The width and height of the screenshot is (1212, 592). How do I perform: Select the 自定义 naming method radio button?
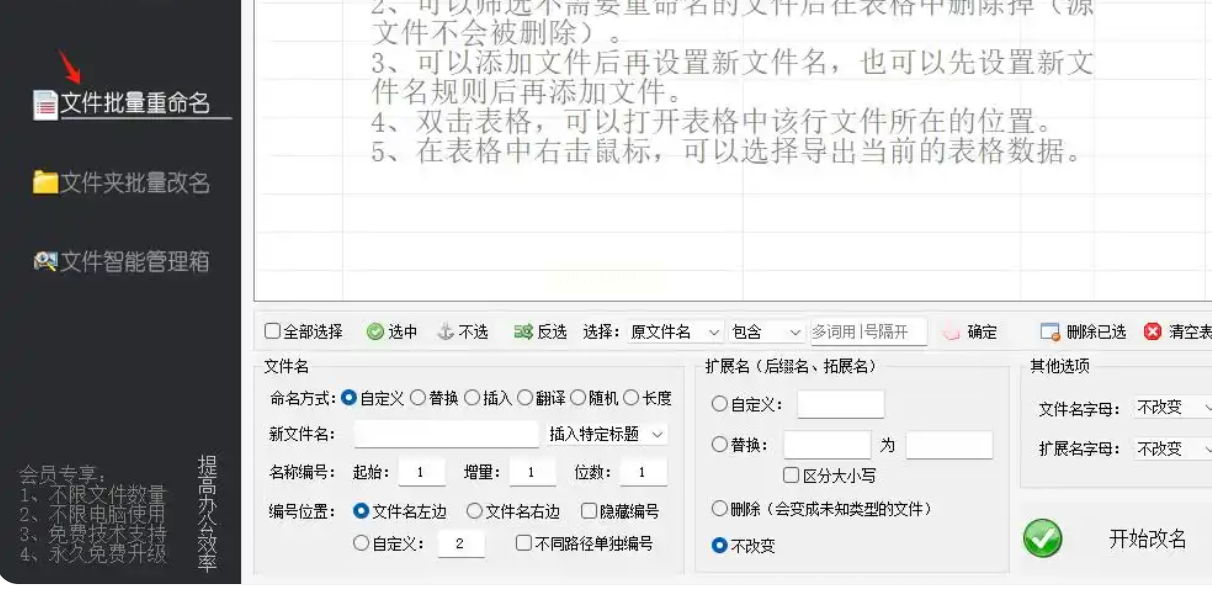[x=349, y=398]
